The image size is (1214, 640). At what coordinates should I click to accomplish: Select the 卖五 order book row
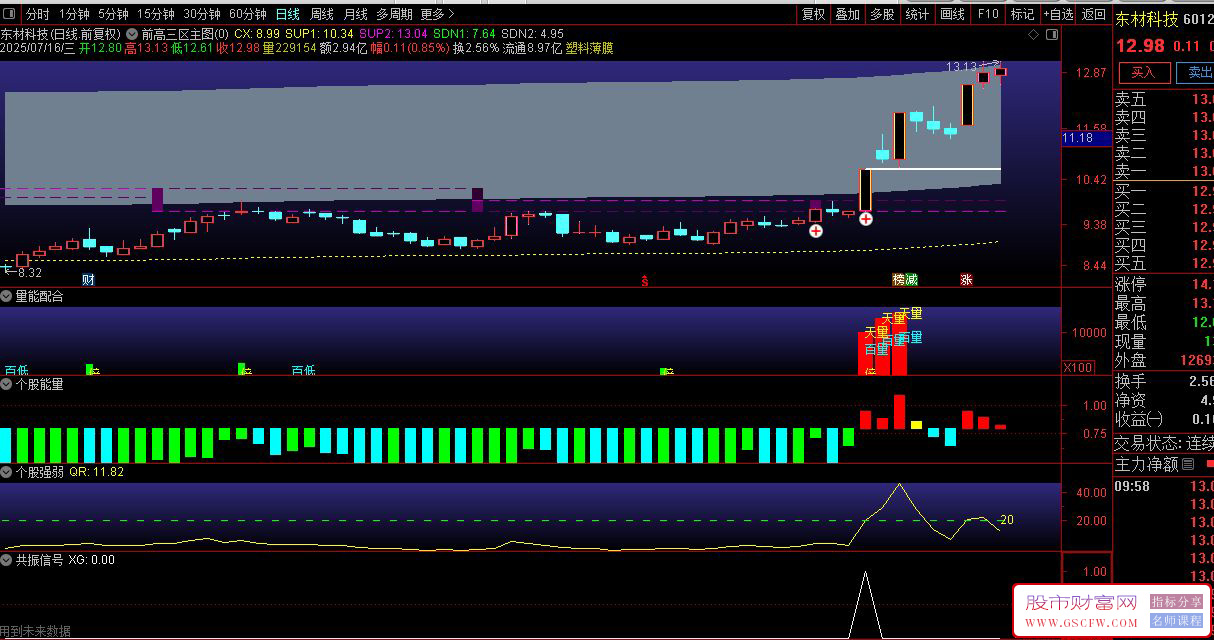tap(1164, 99)
